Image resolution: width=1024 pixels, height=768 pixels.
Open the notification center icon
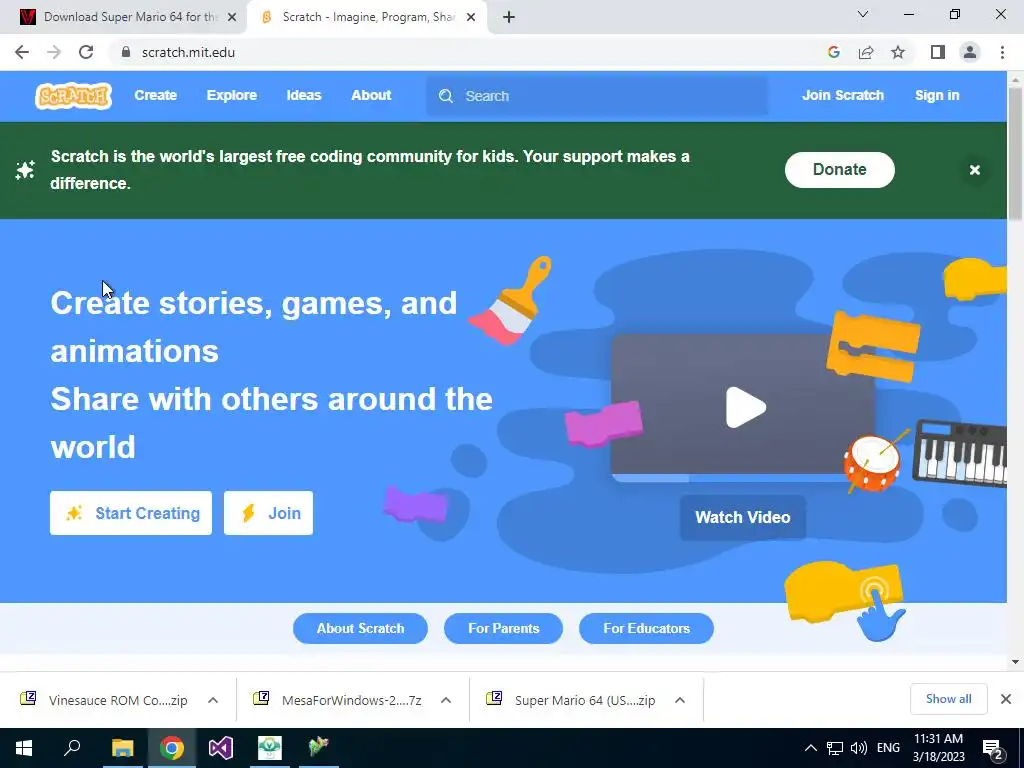tap(993, 748)
